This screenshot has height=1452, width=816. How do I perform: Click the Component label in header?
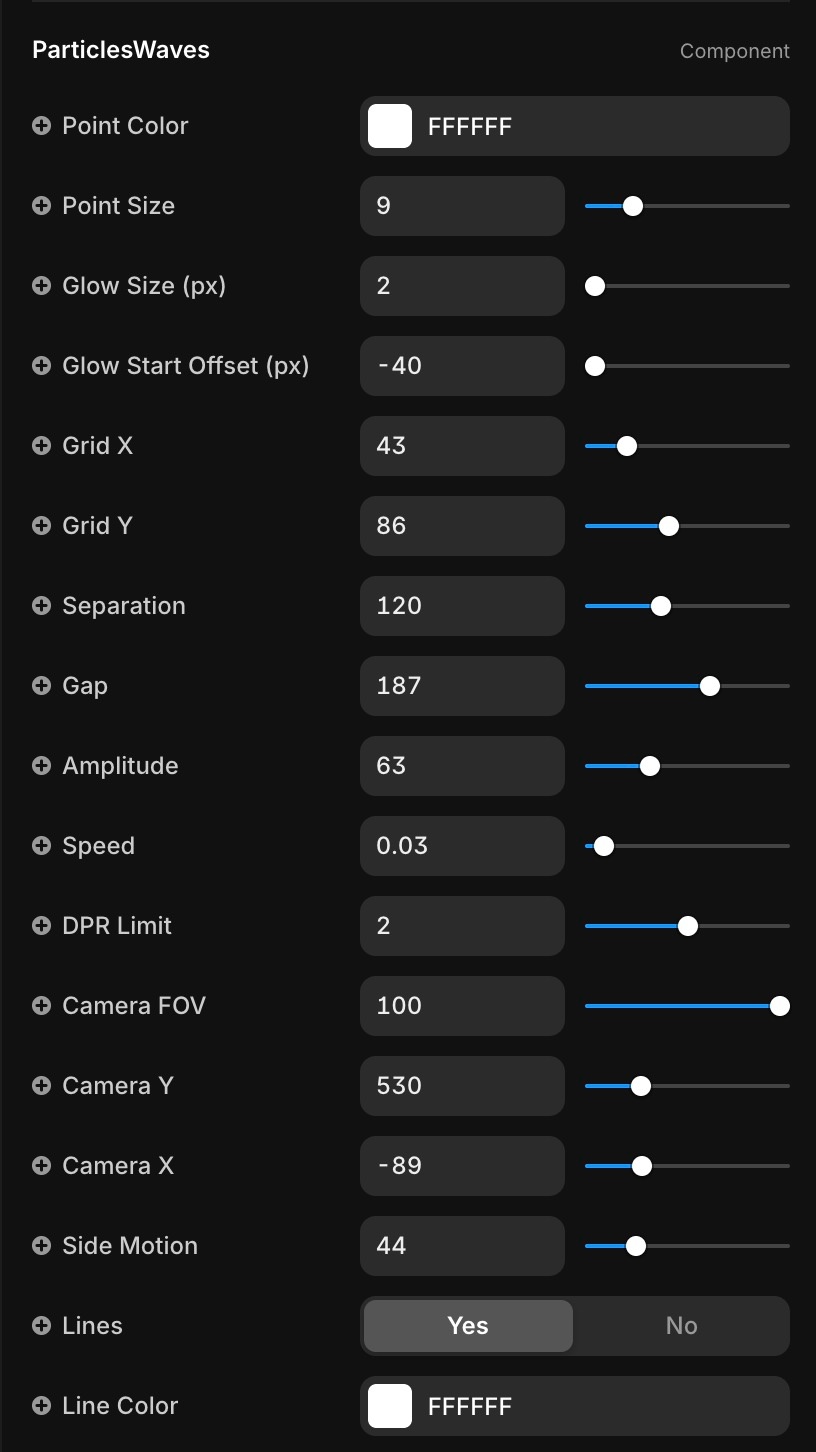pos(734,51)
